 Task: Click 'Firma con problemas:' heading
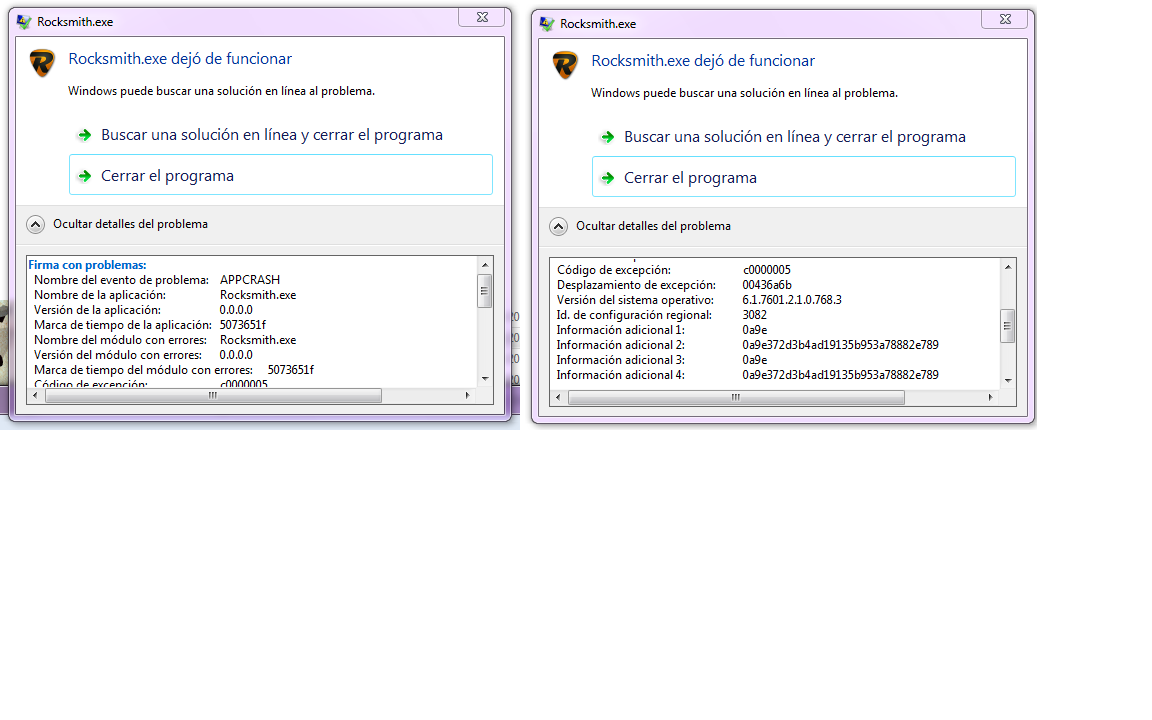[87, 265]
